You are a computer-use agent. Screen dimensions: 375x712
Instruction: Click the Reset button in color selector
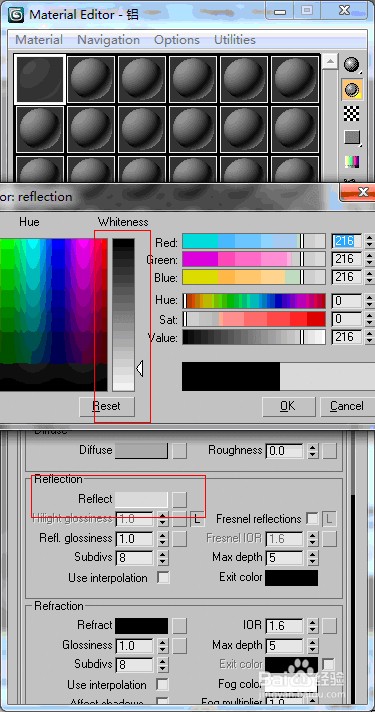click(107, 406)
